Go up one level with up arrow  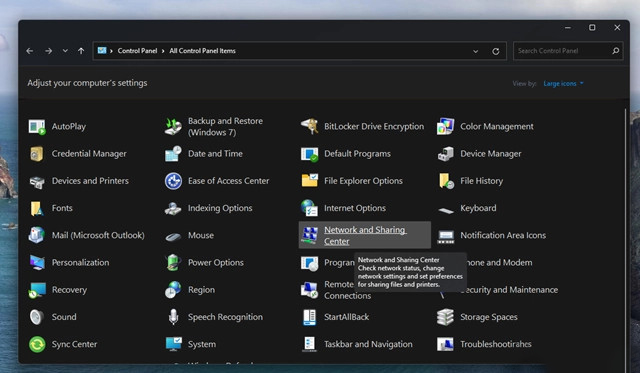pyautogui.click(x=81, y=51)
